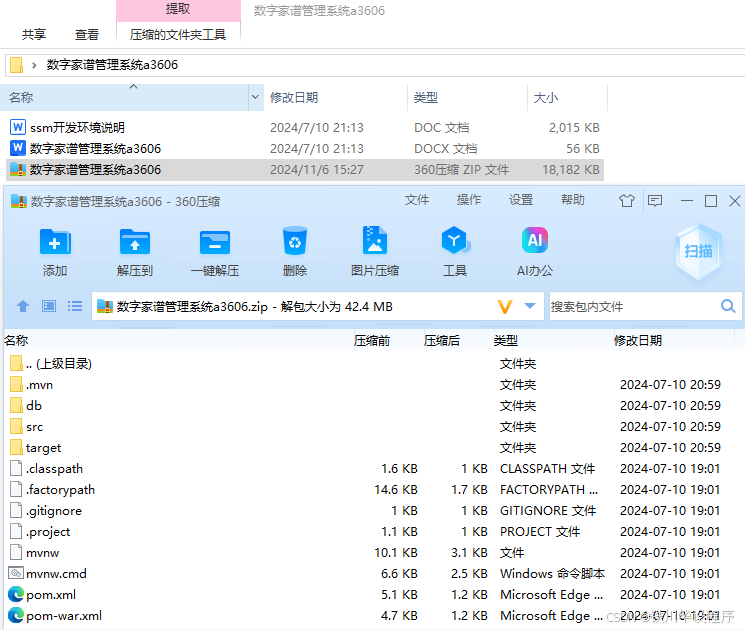Image resolution: width=745 pixels, height=630 pixels.
Task: Sort by 类型 column in Explorer
Action: [468, 97]
